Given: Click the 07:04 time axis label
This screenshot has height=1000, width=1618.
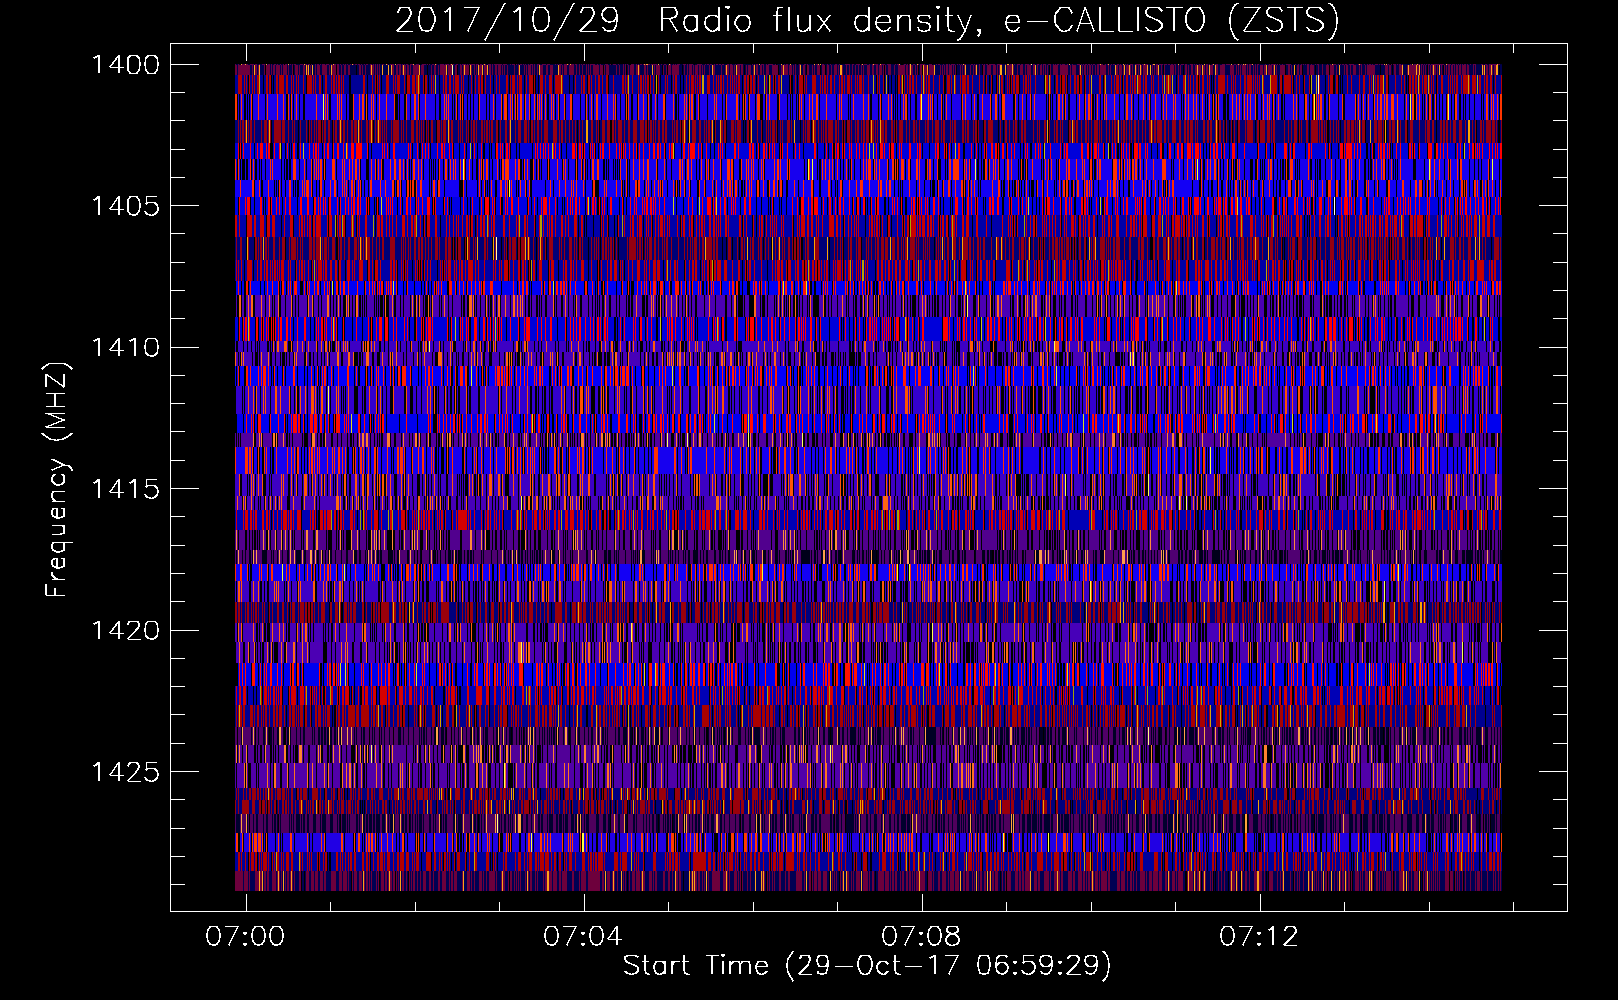Looking at the screenshot, I should pyautogui.click(x=583, y=936).
